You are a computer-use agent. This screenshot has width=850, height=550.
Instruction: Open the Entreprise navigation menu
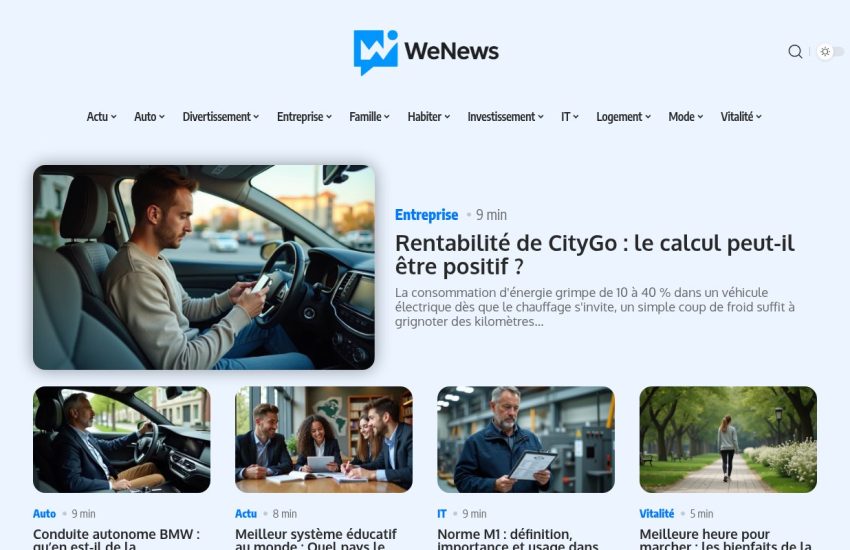pyautogui.click(x=304, y=117)
